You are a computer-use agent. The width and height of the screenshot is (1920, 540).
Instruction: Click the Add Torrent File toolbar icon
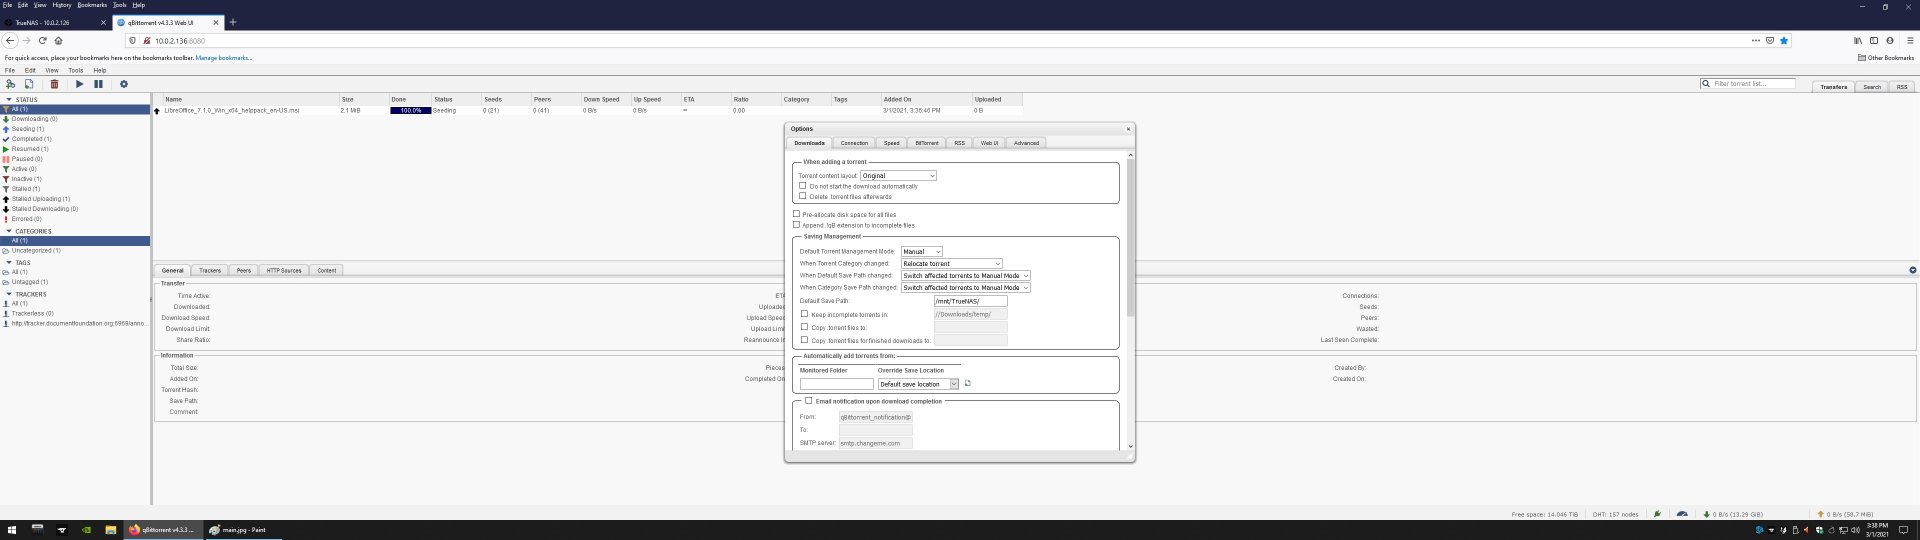click(29, 84)
